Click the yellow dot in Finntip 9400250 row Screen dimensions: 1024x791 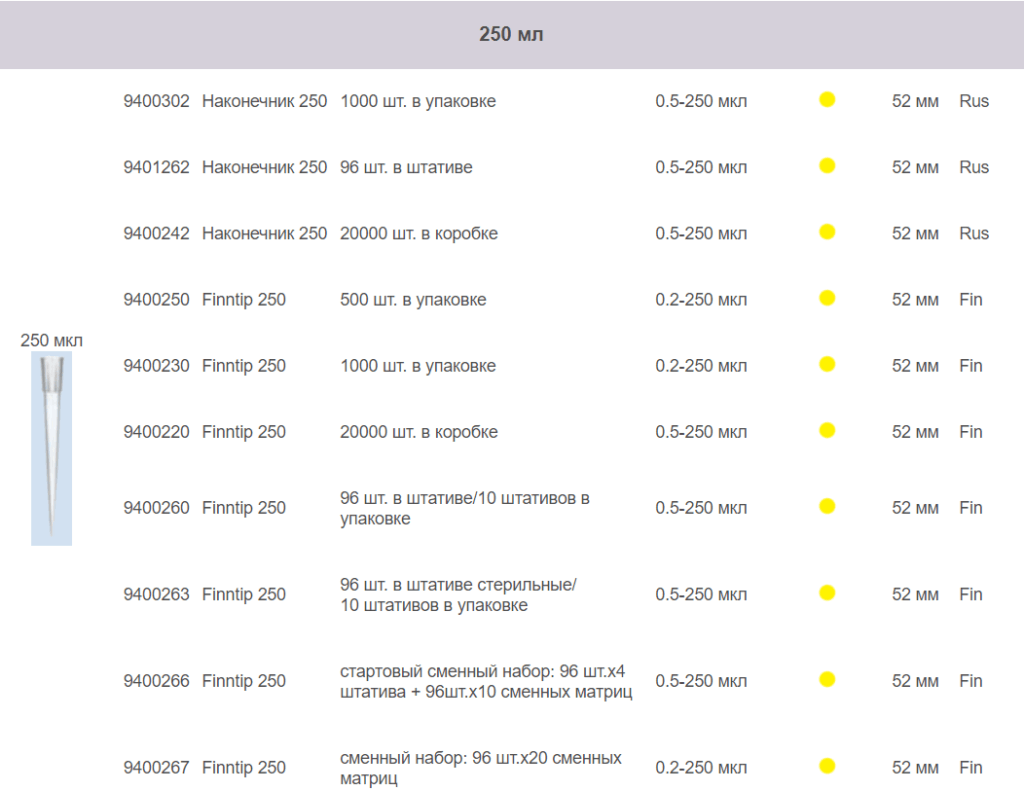point(827,298)
